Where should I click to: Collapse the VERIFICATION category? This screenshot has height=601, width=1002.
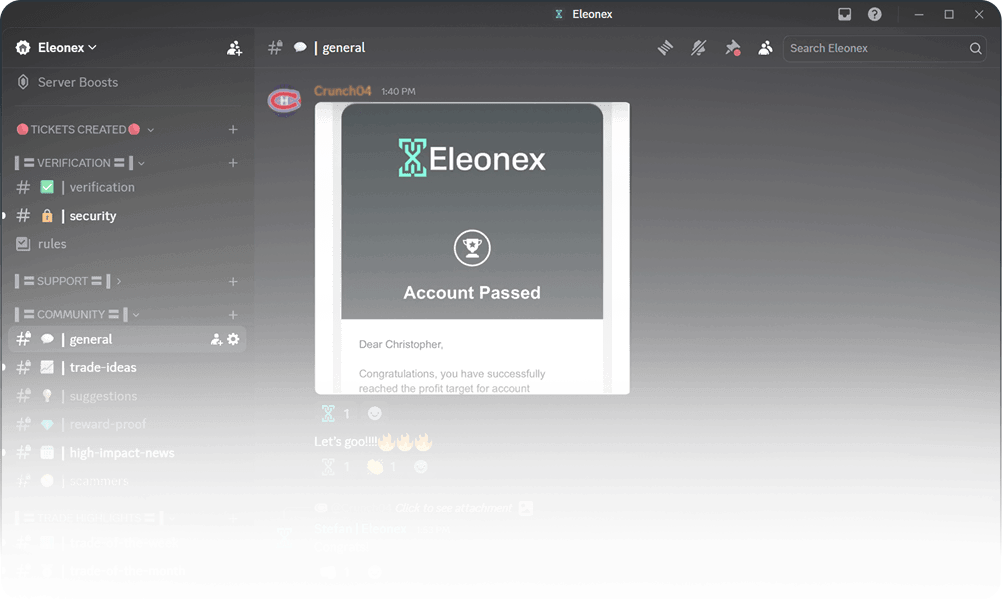(79, 163)
